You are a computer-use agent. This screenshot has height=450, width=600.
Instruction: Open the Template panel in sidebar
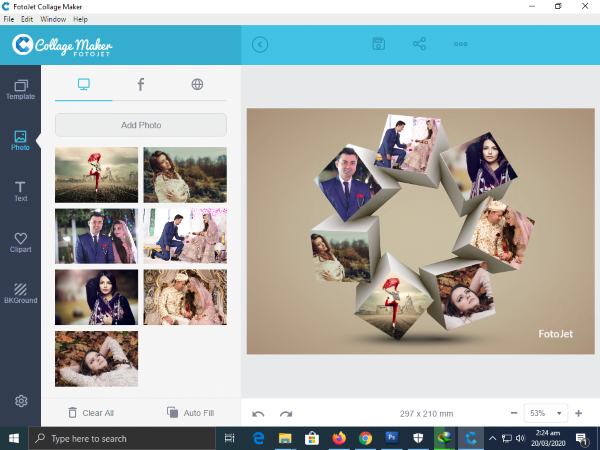tap(20, 89)
